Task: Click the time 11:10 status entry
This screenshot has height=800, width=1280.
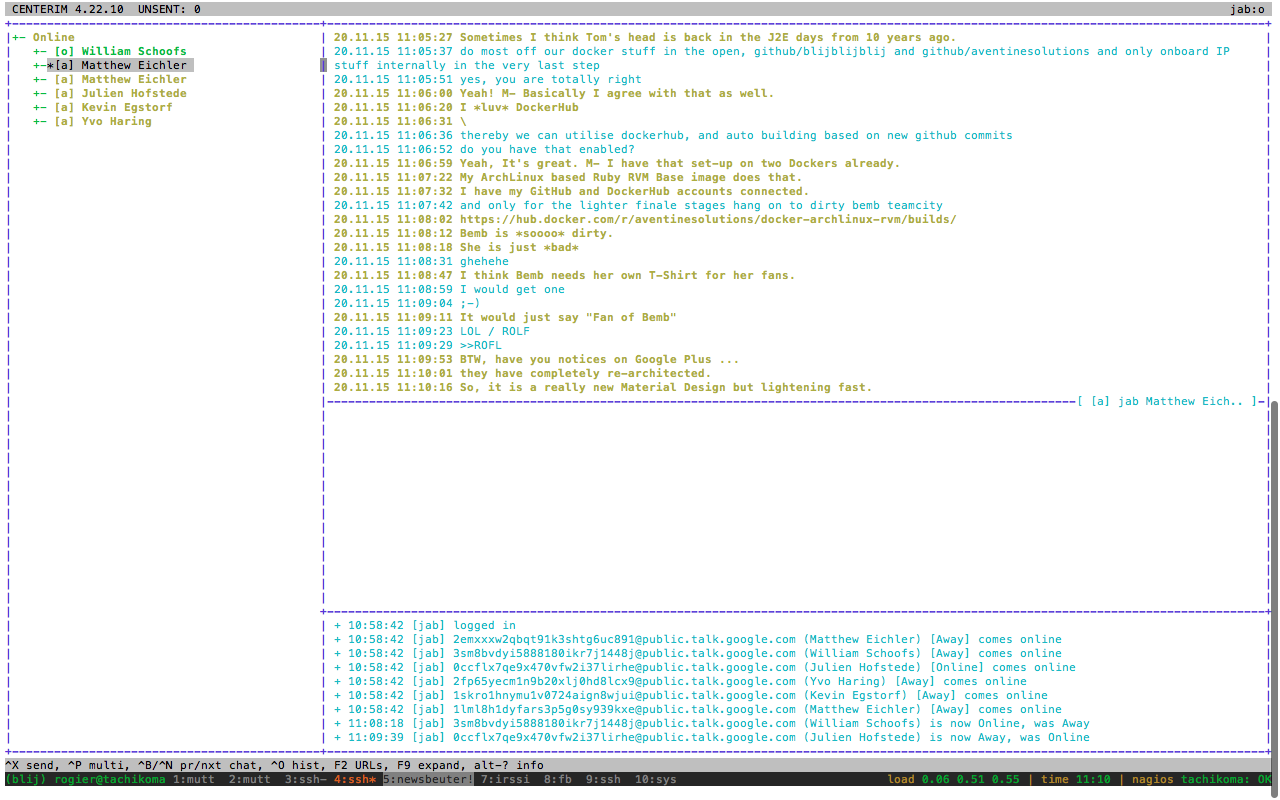Action: tap(1075, 779)
